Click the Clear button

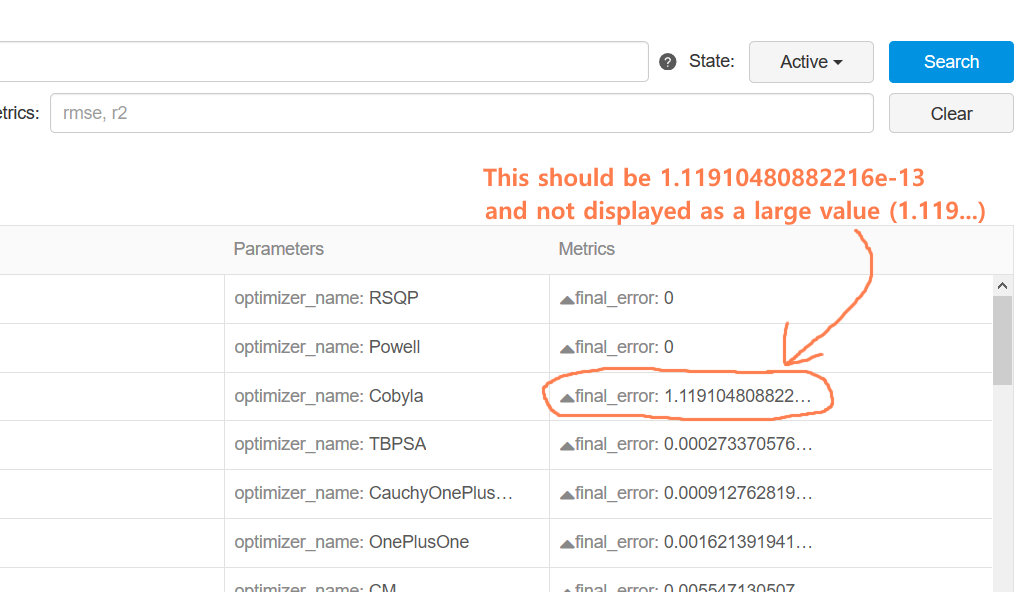click(x=950, y=112)
